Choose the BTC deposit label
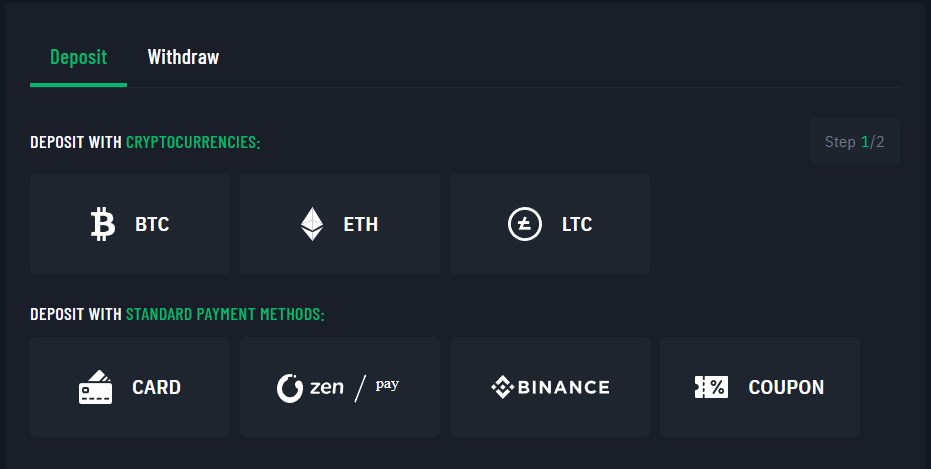The height and width of the screenshot is (469, 931). pyautogui.click(x=152, y=224)
